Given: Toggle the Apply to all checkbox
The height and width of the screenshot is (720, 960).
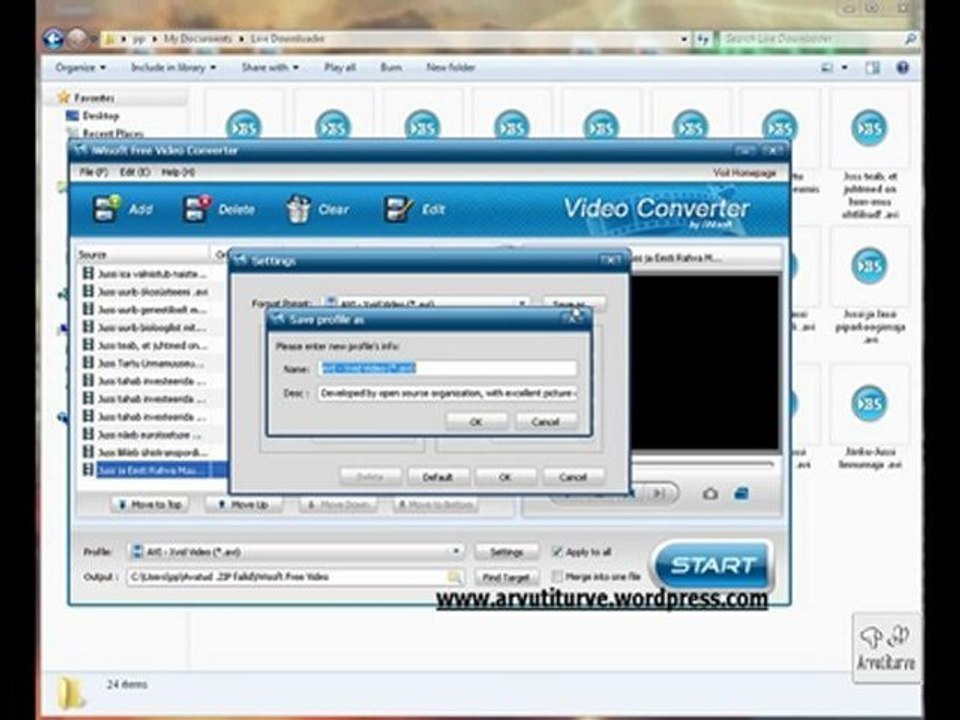Looking at the screenshot, I should point(557,552).
